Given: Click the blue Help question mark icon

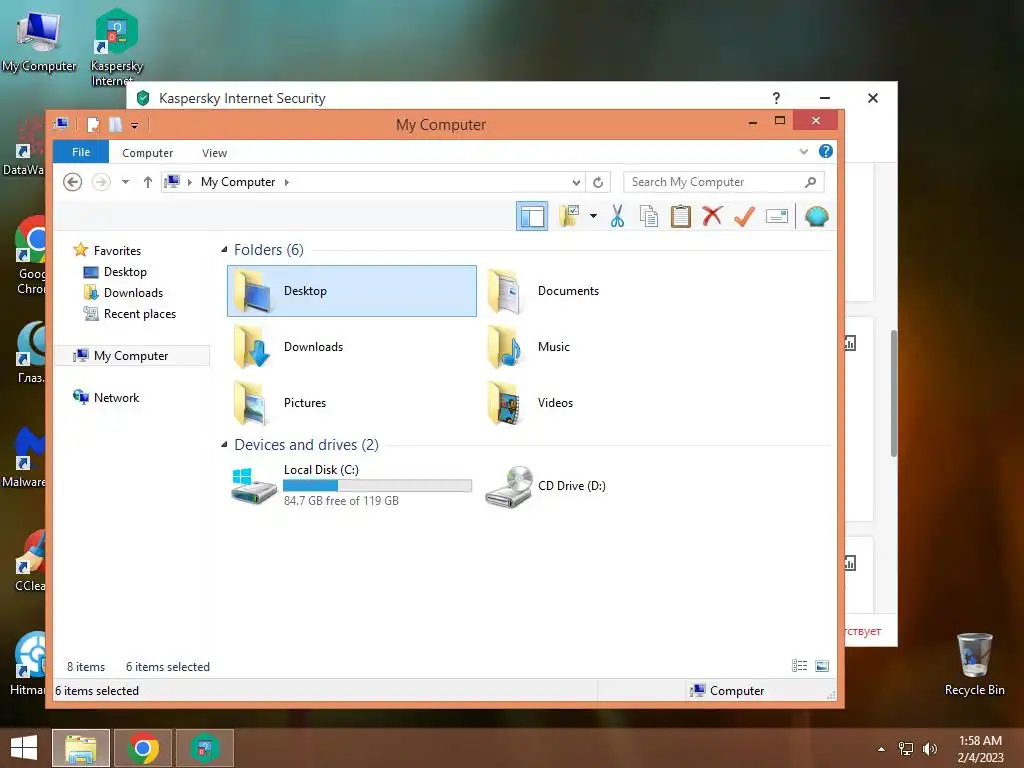Looking at the screenshot, I should (825, 152).
